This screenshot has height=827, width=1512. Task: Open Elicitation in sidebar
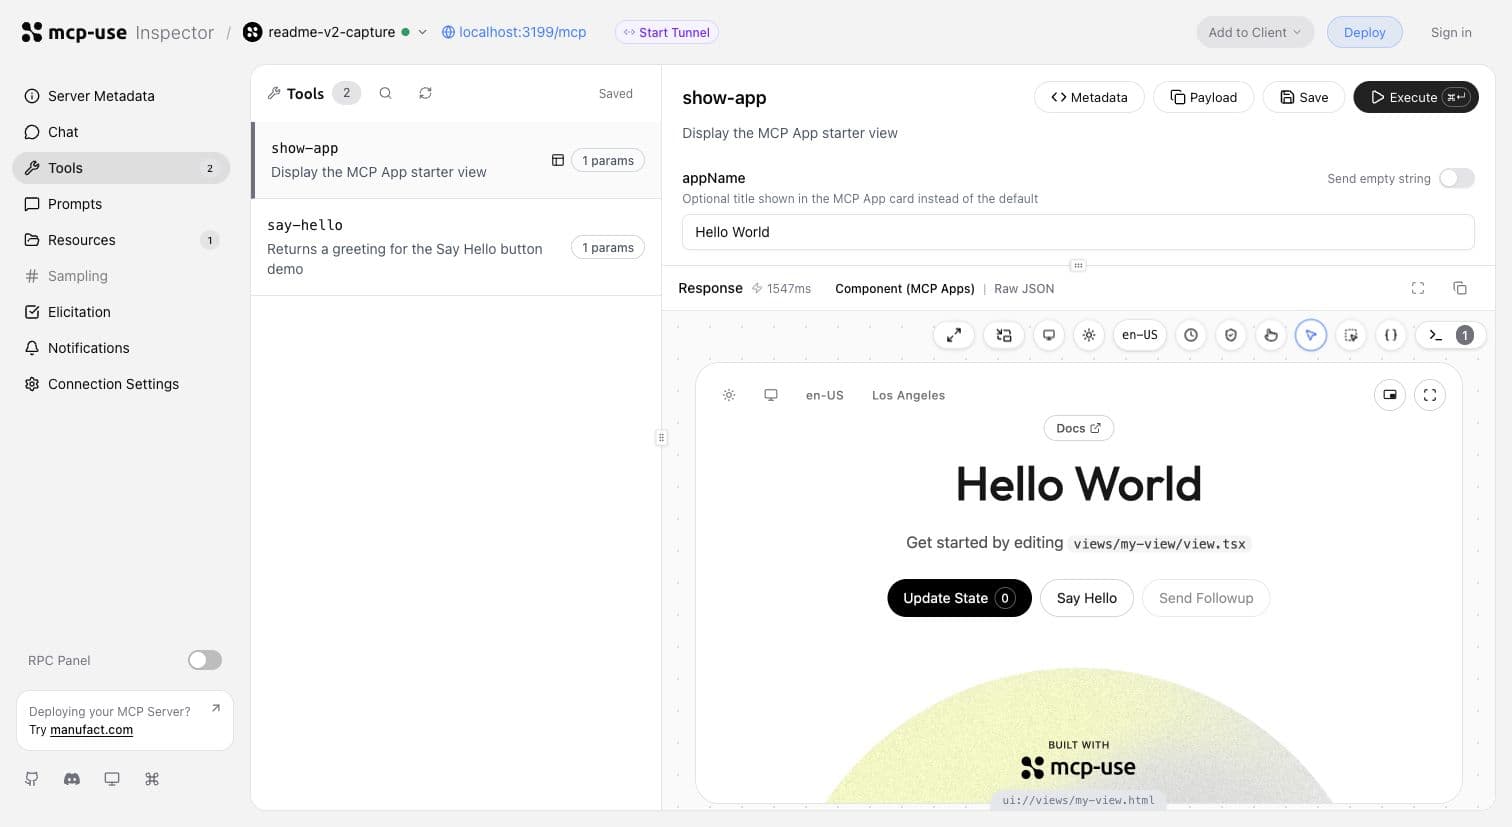point(121,312)
